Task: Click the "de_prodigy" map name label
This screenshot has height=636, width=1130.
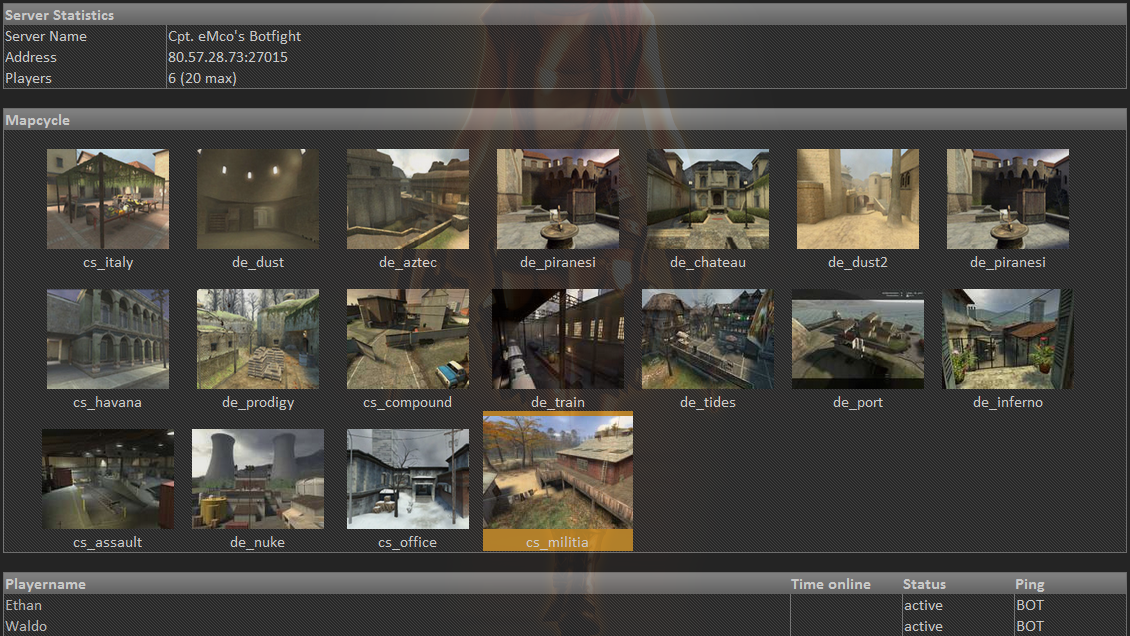Action: [x=258, y=402]
